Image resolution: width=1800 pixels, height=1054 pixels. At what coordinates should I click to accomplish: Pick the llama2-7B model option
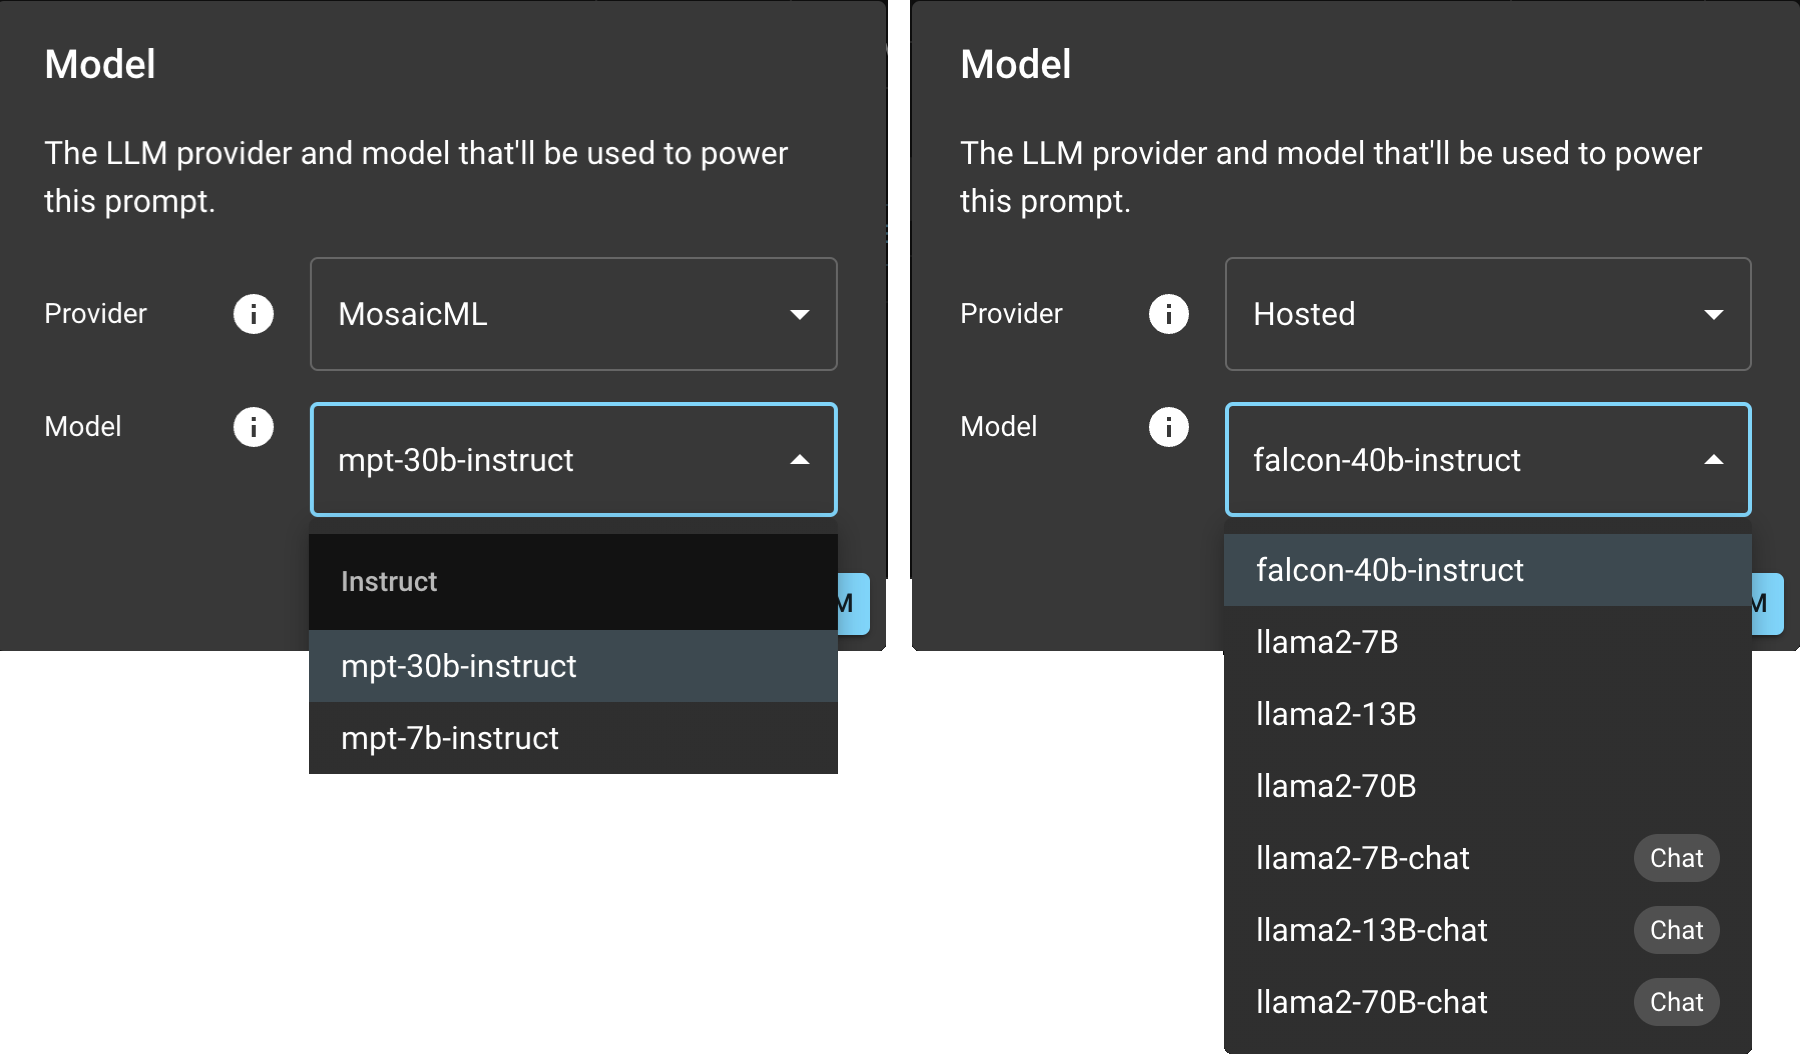pos(1487,642)
